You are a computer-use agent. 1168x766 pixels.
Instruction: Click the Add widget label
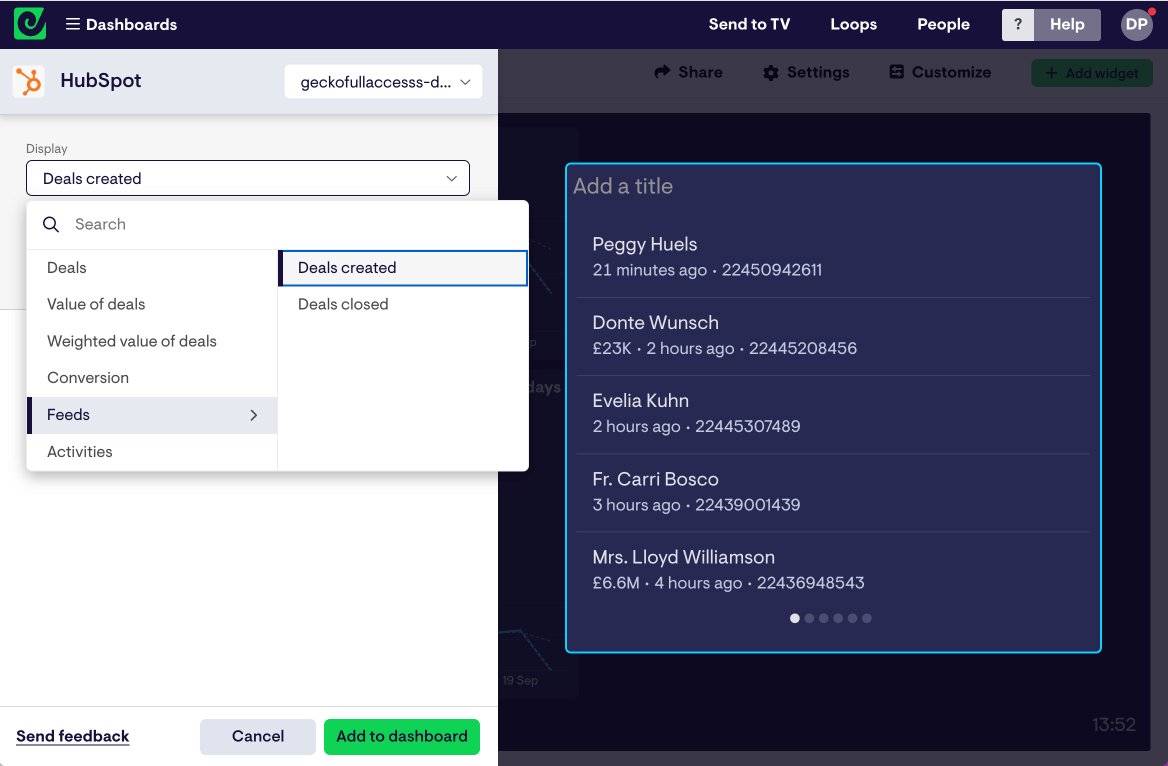[1102, 73]
